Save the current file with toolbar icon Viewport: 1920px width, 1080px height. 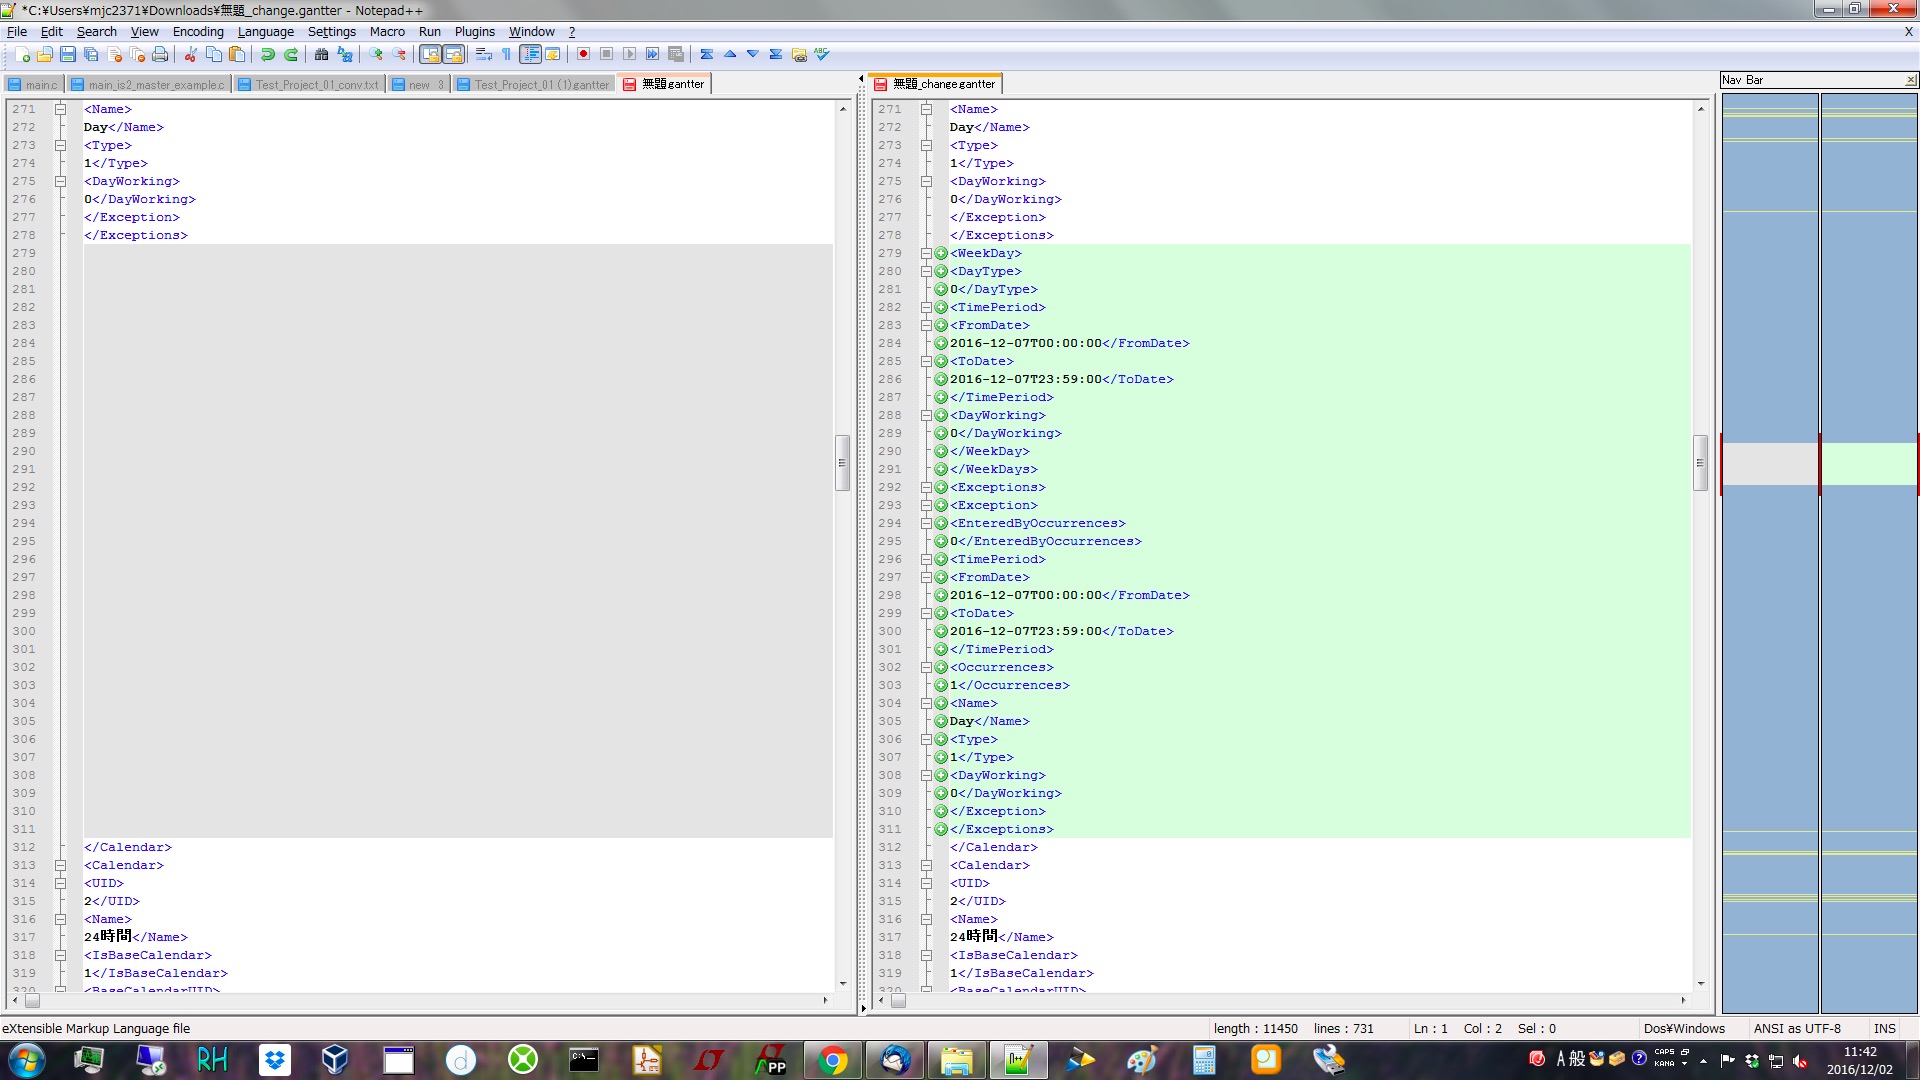[68, 54]
